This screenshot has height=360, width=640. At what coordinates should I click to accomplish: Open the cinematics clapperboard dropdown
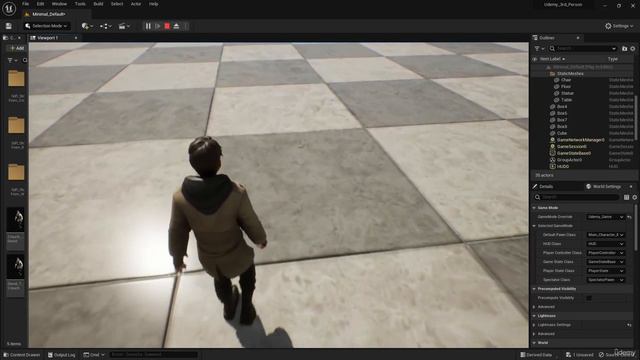pos(124,26)
